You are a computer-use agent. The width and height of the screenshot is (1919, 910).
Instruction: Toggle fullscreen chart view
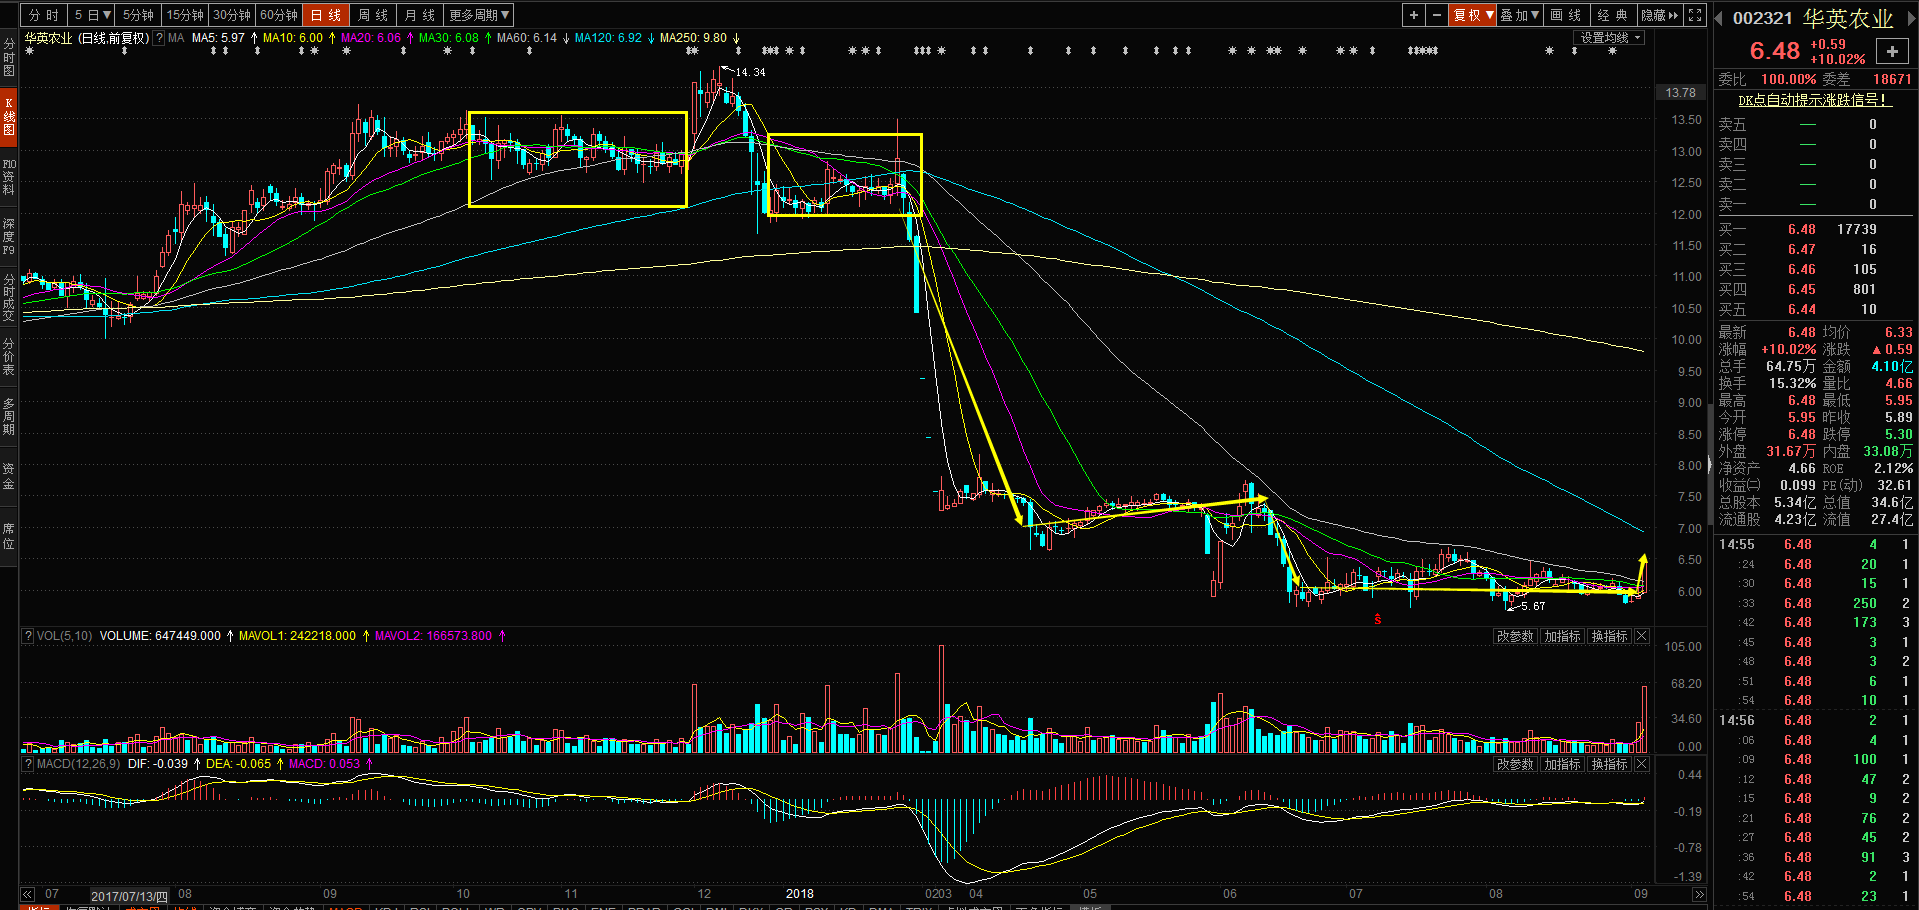tap(1695, 15)
